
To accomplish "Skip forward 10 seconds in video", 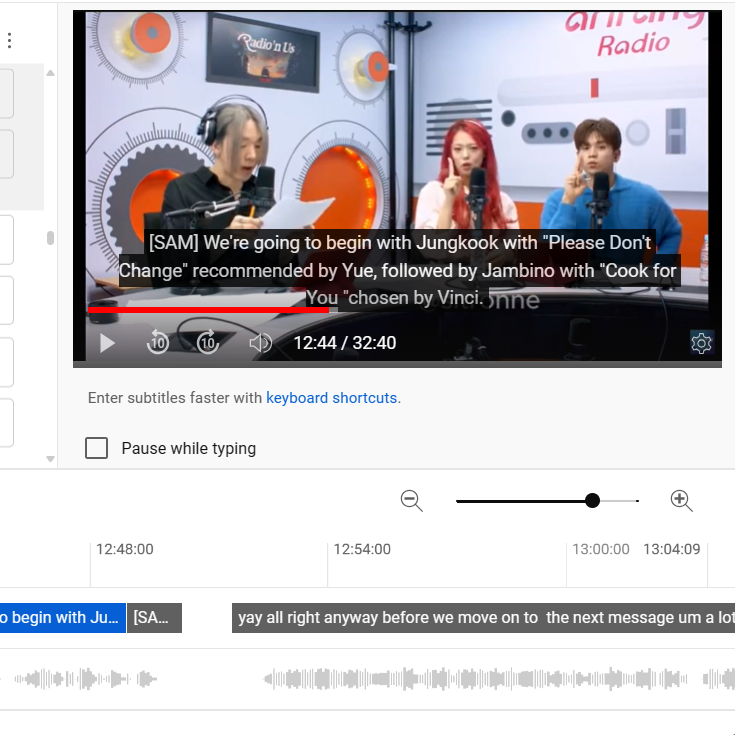I will click(208, 342).
